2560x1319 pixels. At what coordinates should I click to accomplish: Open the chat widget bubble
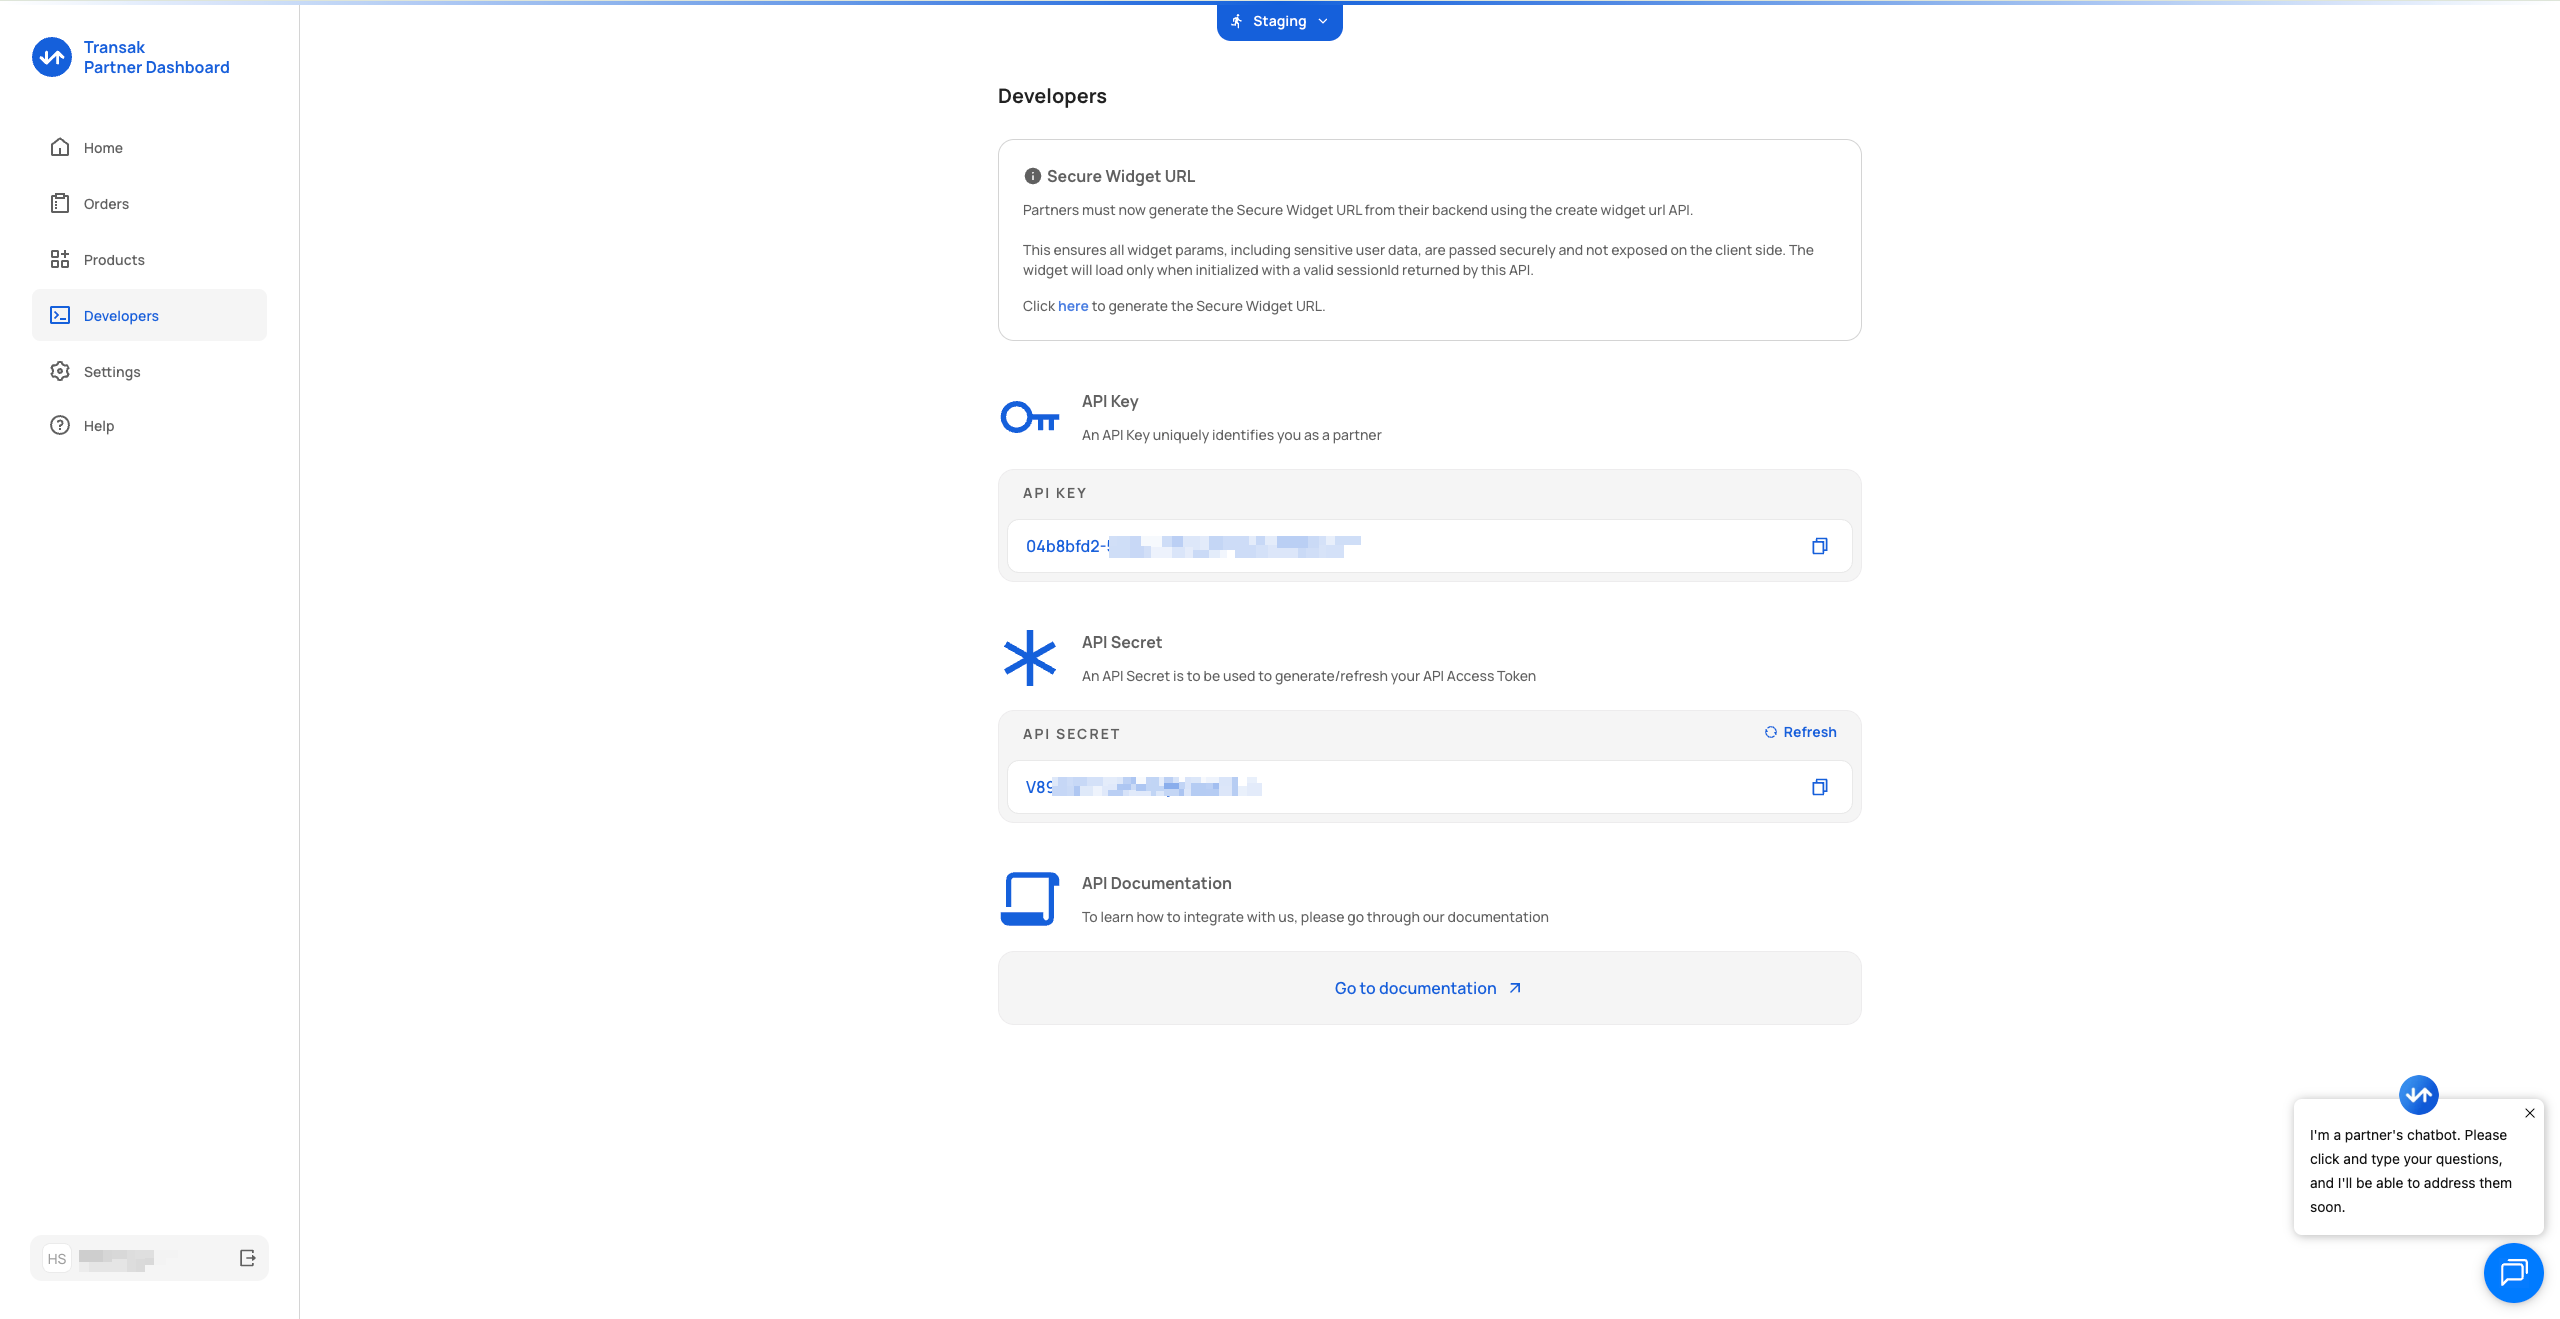click(x=2512, y=1272)
